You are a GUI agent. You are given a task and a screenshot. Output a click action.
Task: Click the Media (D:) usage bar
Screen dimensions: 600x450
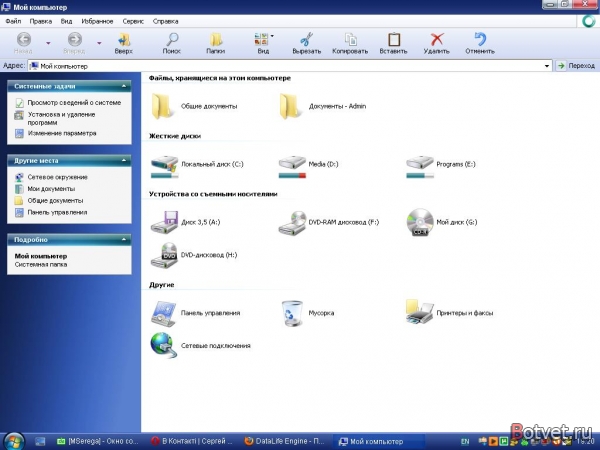pos(292,176)
